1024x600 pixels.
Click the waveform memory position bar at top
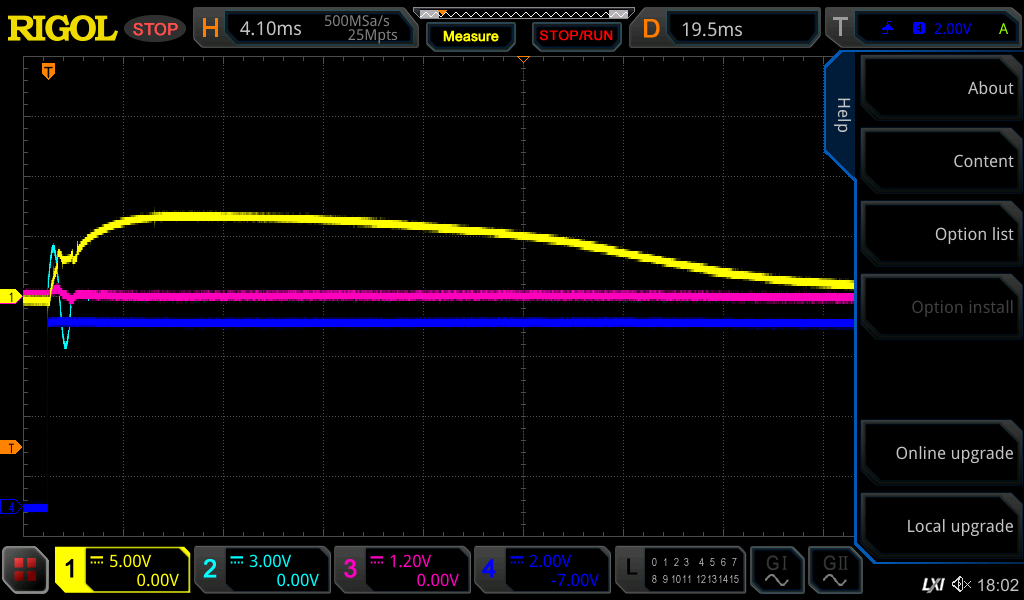tap(523, 14)
